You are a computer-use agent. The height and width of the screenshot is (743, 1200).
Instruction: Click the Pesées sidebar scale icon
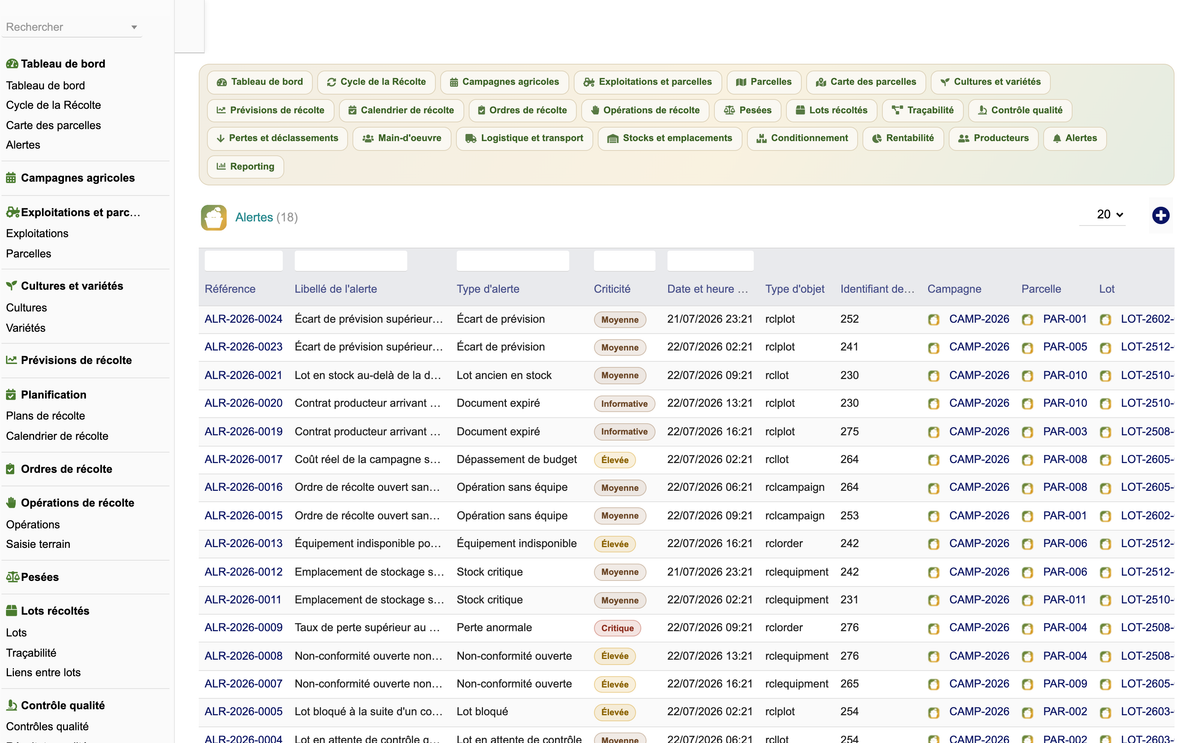tap(13, 577)
